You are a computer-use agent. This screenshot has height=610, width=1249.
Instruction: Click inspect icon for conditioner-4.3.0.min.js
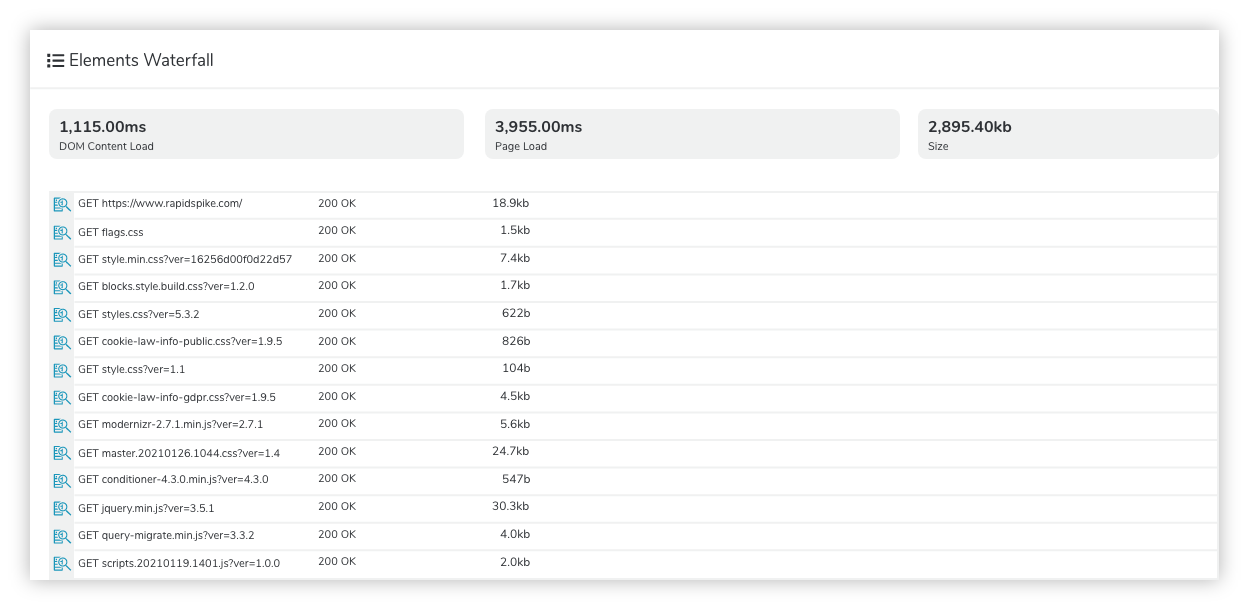coord(62,480)
